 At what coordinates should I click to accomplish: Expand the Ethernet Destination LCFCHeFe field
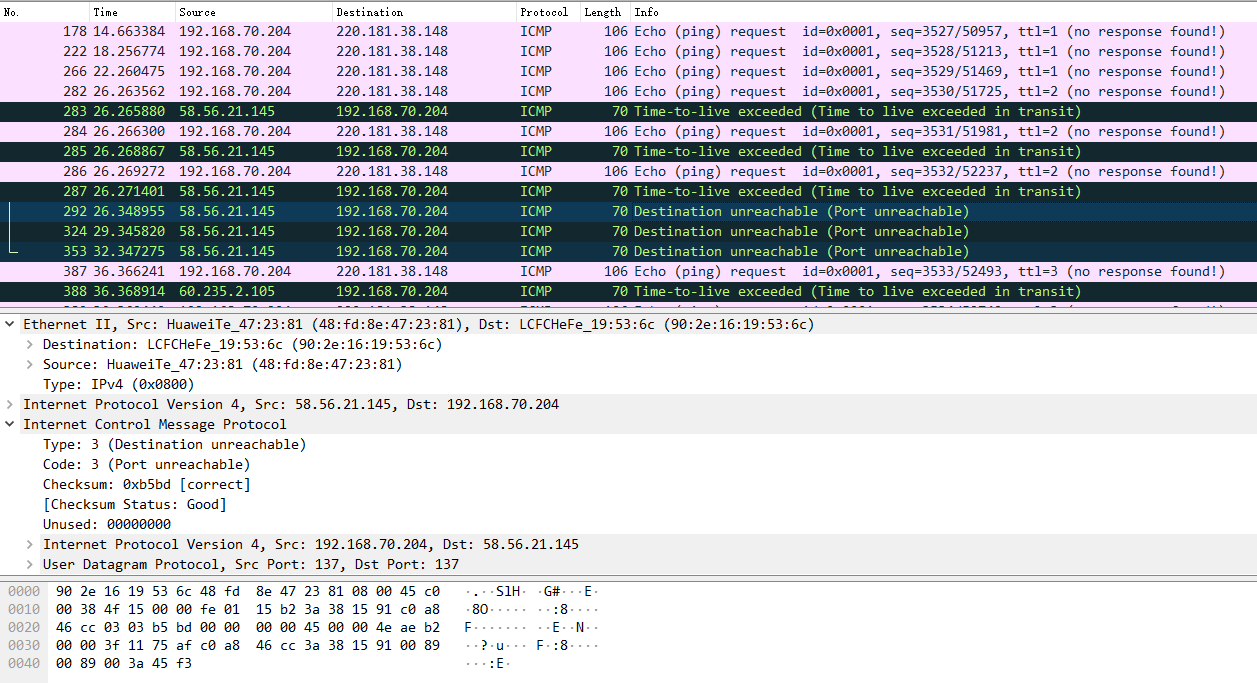click(x=30, y=344)
